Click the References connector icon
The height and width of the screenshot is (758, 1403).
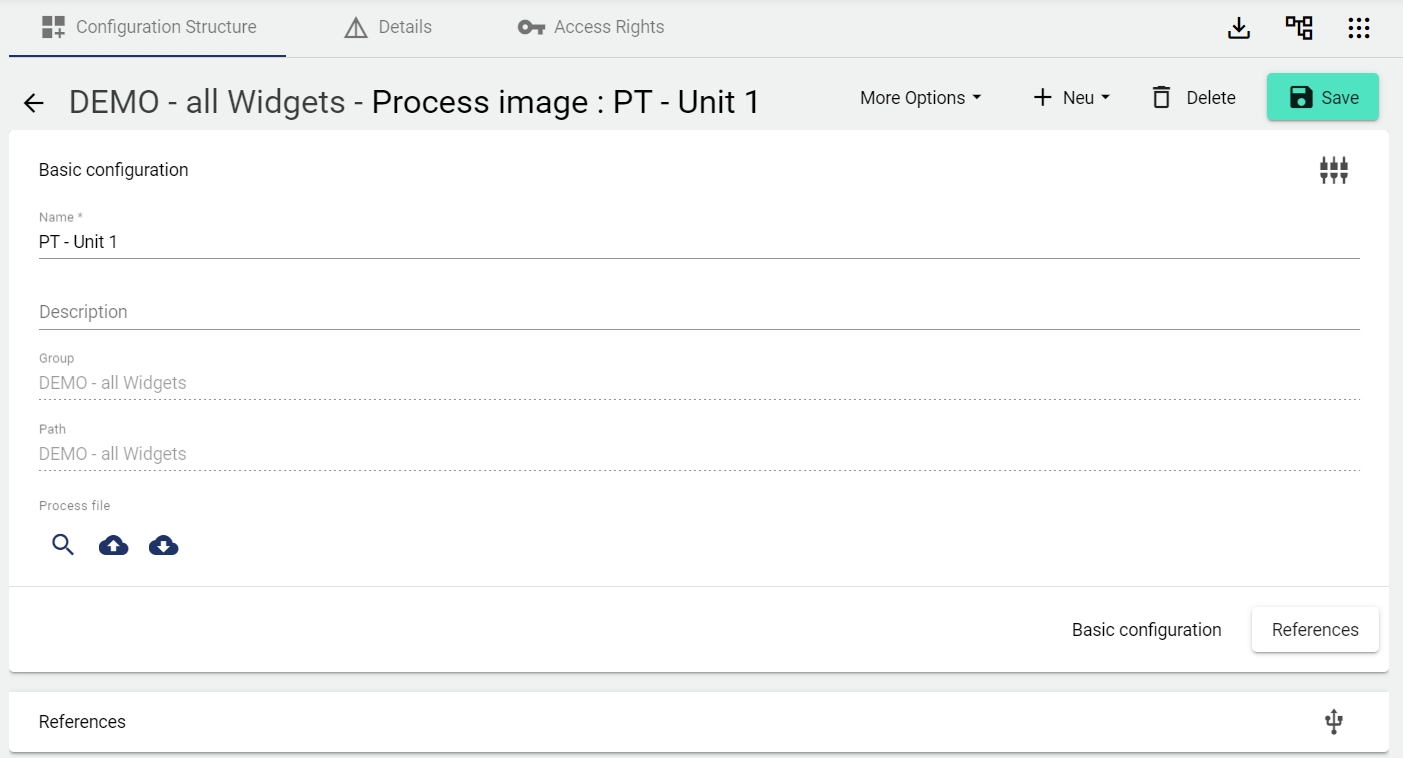[1333, 722]
